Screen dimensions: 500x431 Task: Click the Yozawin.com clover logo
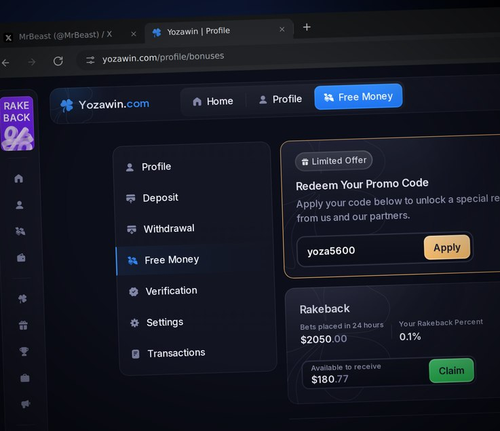[105, 105]
